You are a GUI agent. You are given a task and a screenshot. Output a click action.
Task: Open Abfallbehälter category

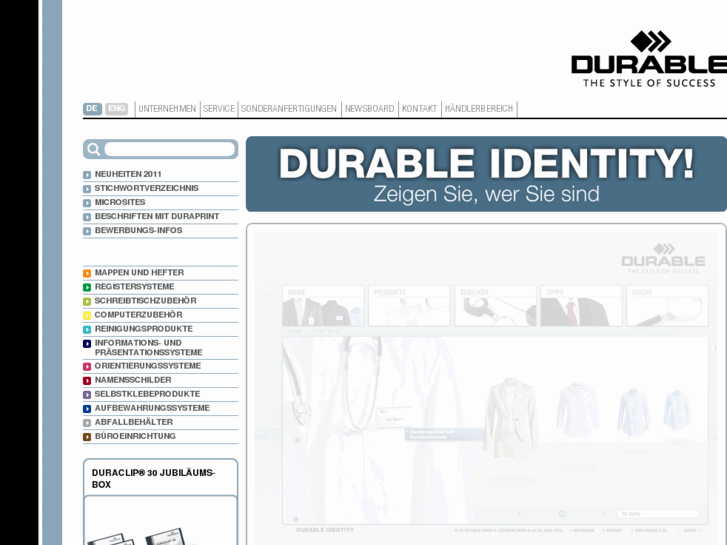134,422
